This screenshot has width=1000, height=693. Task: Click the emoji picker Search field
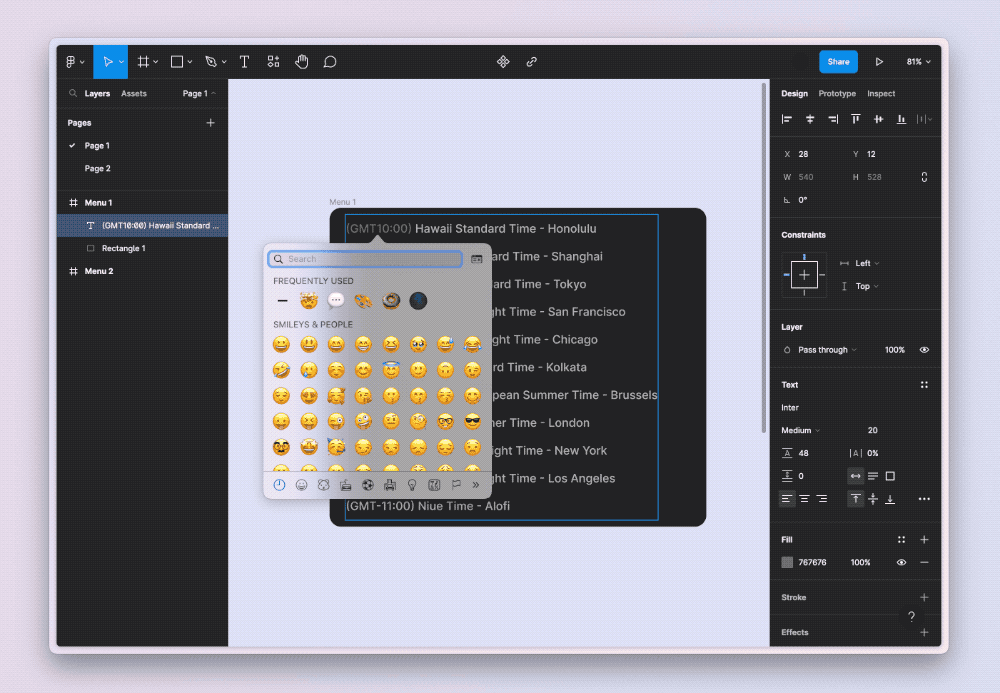tap(365, 259)
